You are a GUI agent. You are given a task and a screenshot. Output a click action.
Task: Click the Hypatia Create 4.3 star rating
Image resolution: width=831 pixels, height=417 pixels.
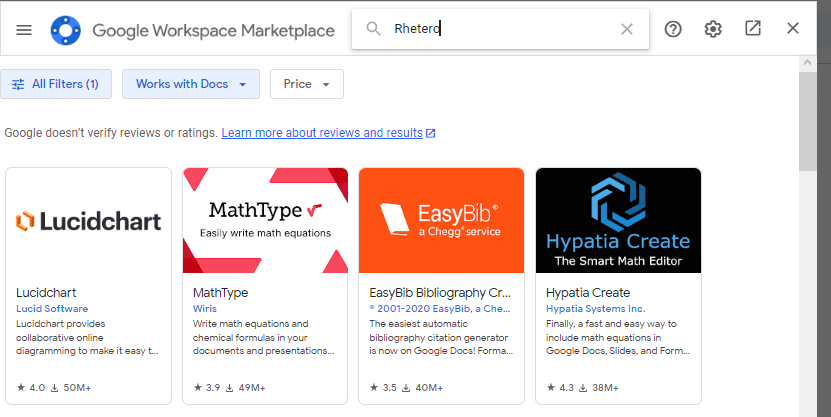click(x=560, y=387)
